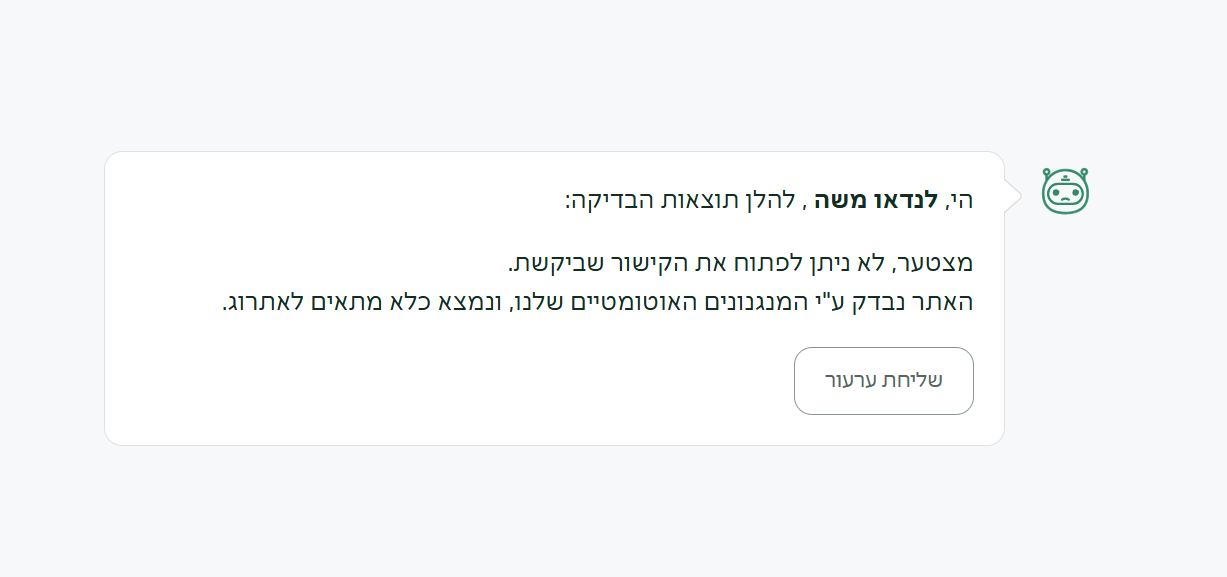Click the emblem on the robot's forehead
This screenshot has width=1227, height=577.
coord(1065,180)
